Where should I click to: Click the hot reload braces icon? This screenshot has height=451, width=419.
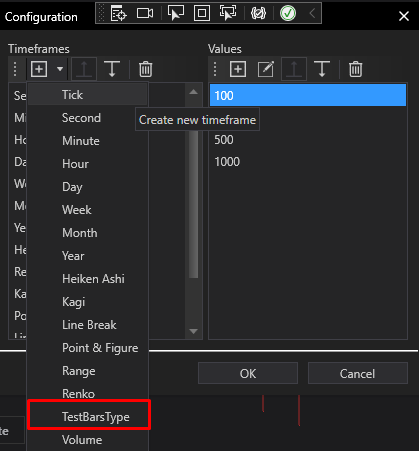258,13
